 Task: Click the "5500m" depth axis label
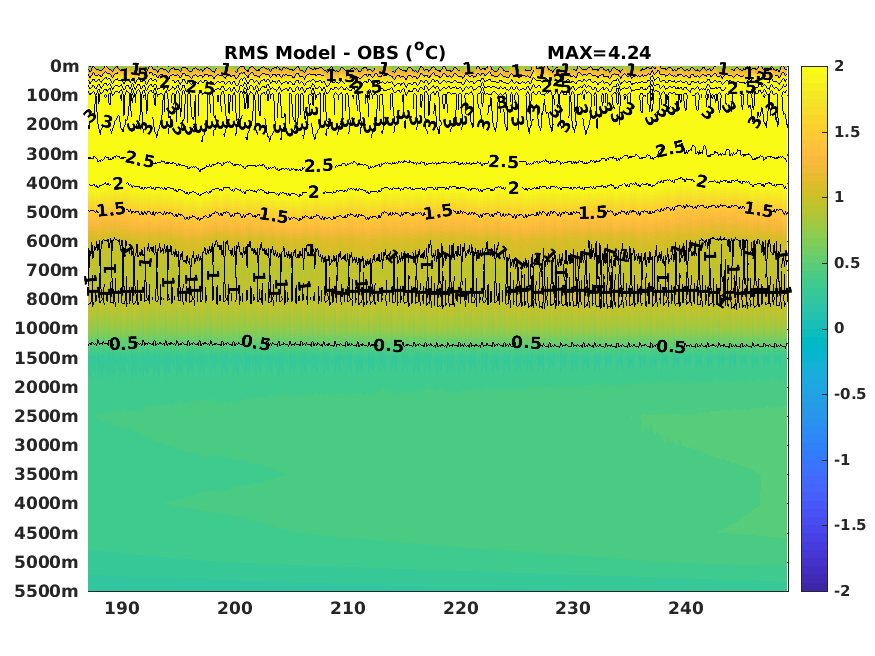47,591
